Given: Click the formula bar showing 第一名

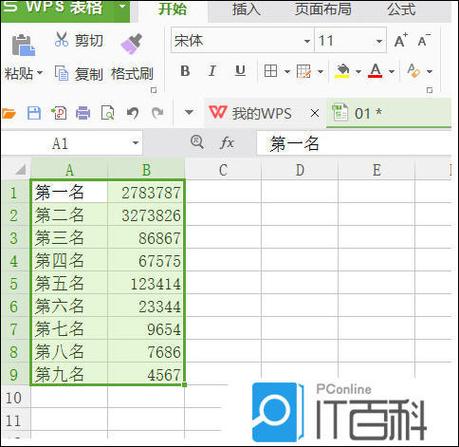Looking at the screenshot, I should pos(354,144).
